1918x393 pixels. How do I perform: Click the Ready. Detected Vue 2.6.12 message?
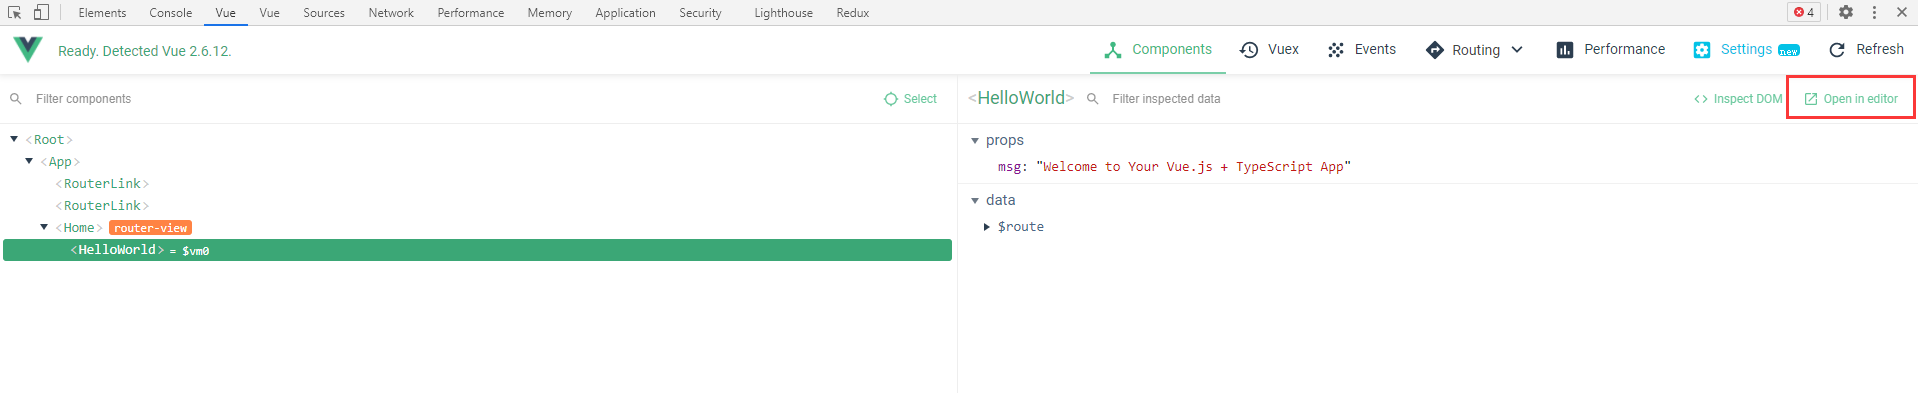tap(145, 51)
